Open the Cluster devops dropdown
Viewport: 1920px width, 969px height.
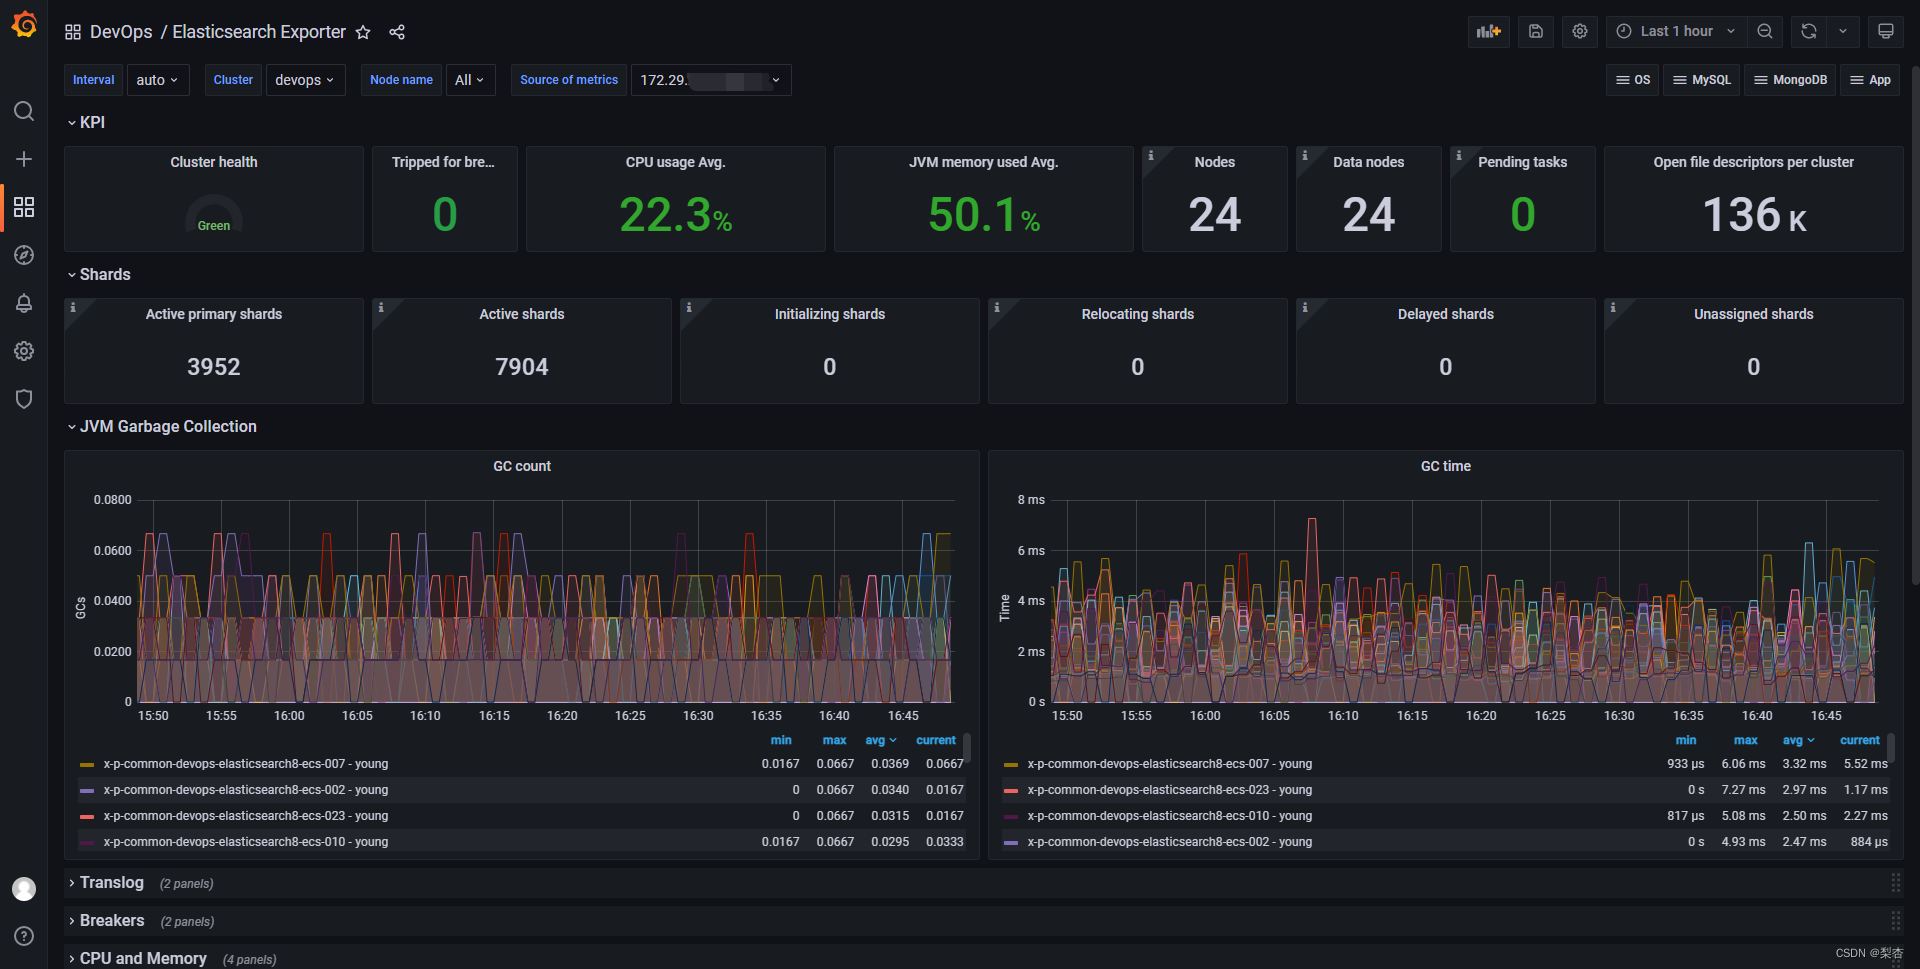[x=305, y=80]
